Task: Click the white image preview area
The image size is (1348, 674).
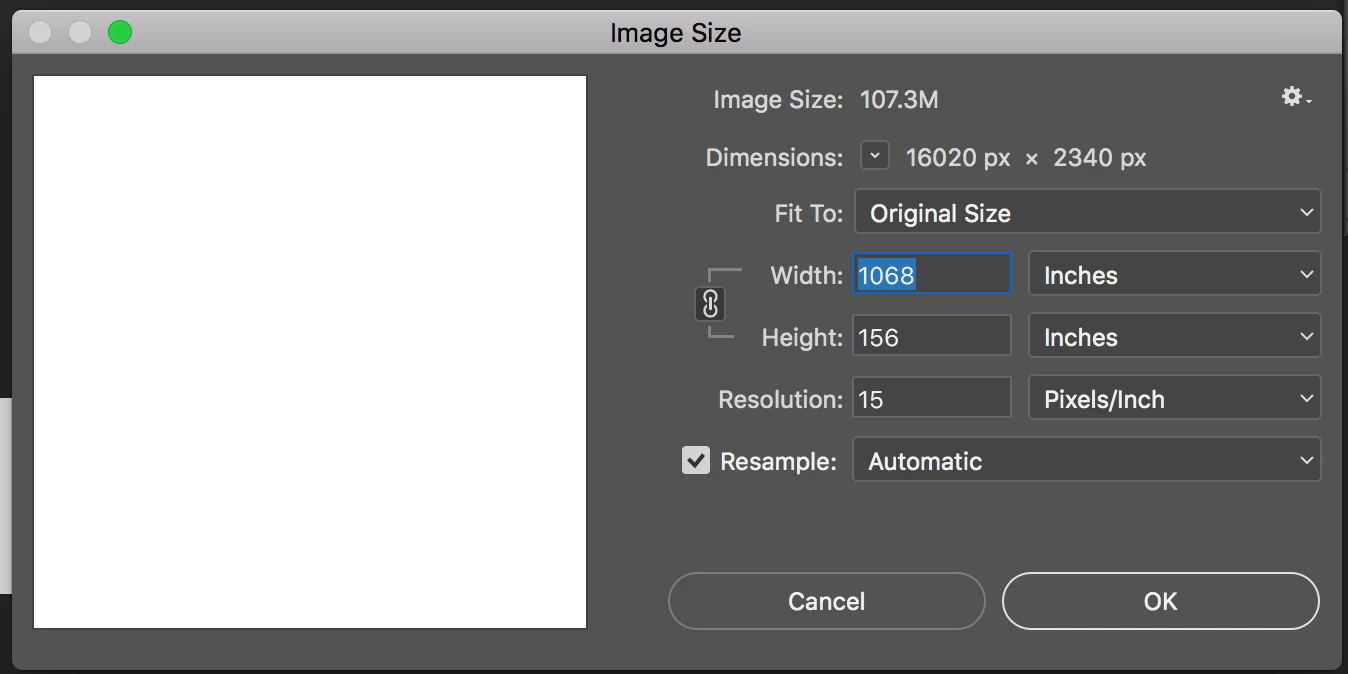Action: click(x=310, y=352)
